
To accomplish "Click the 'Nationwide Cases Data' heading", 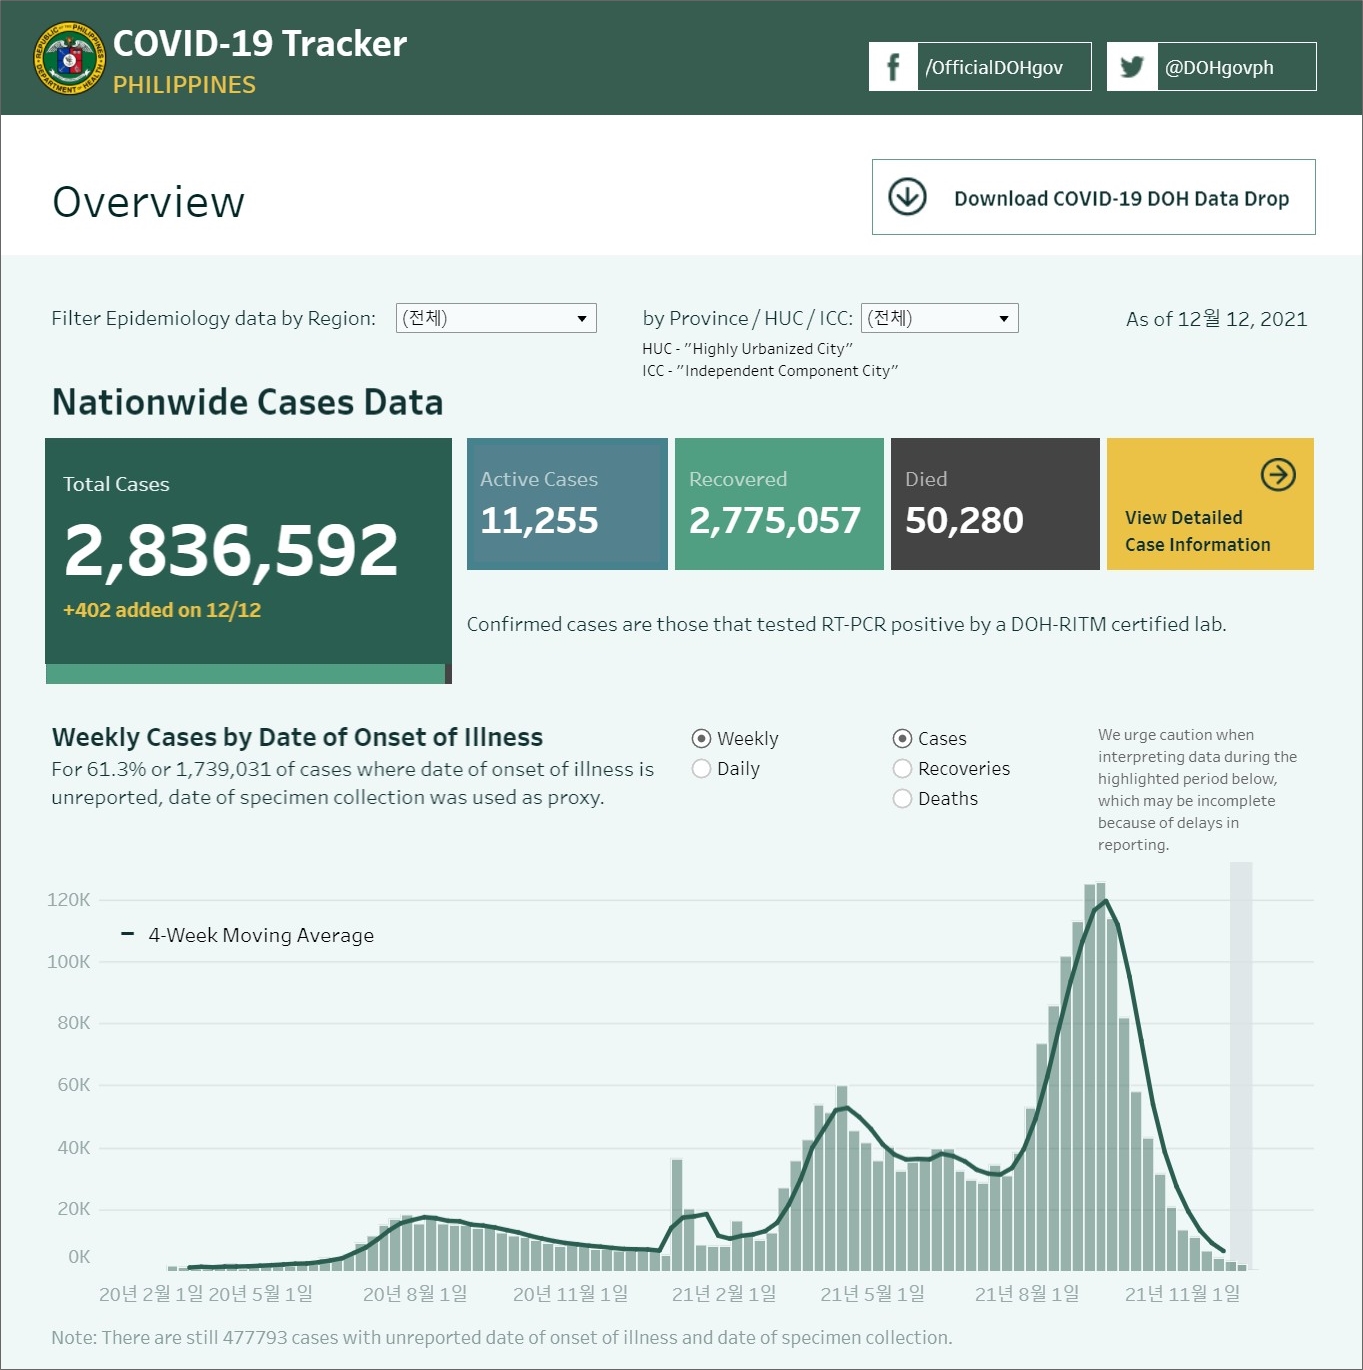I will [x=247, y=402].
